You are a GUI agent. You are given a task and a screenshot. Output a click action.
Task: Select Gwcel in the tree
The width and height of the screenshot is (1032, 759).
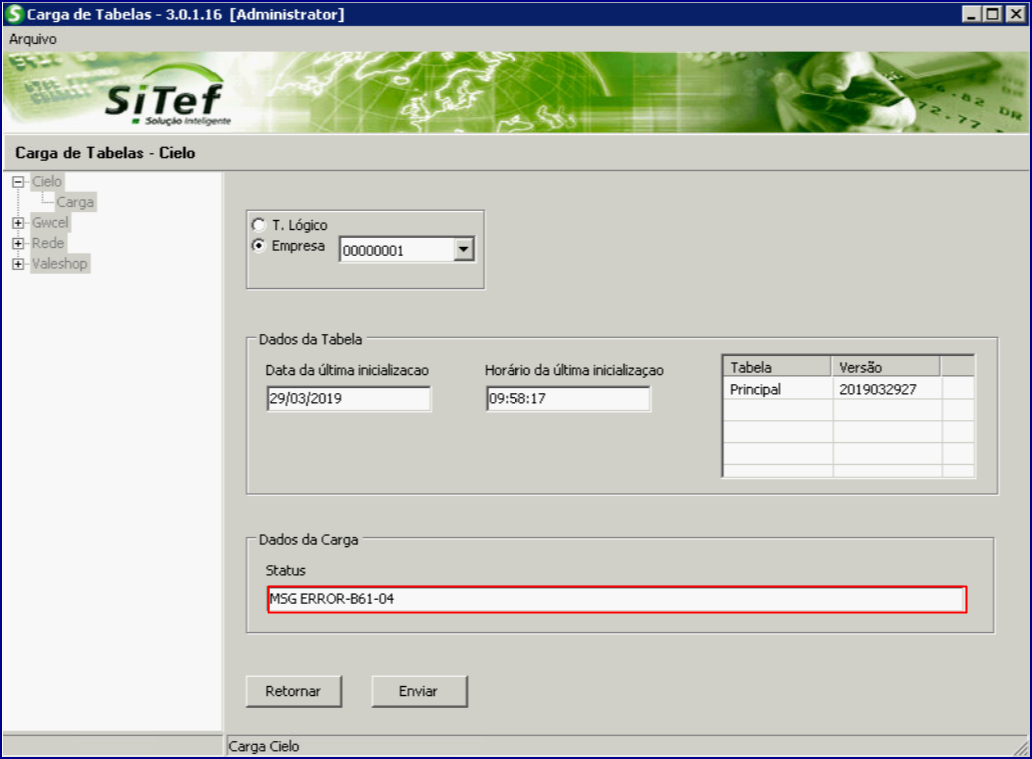point(50,223)
